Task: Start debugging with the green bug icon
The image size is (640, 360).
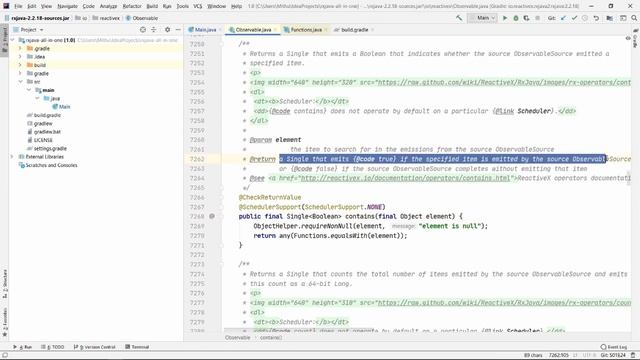Action: 516,18
